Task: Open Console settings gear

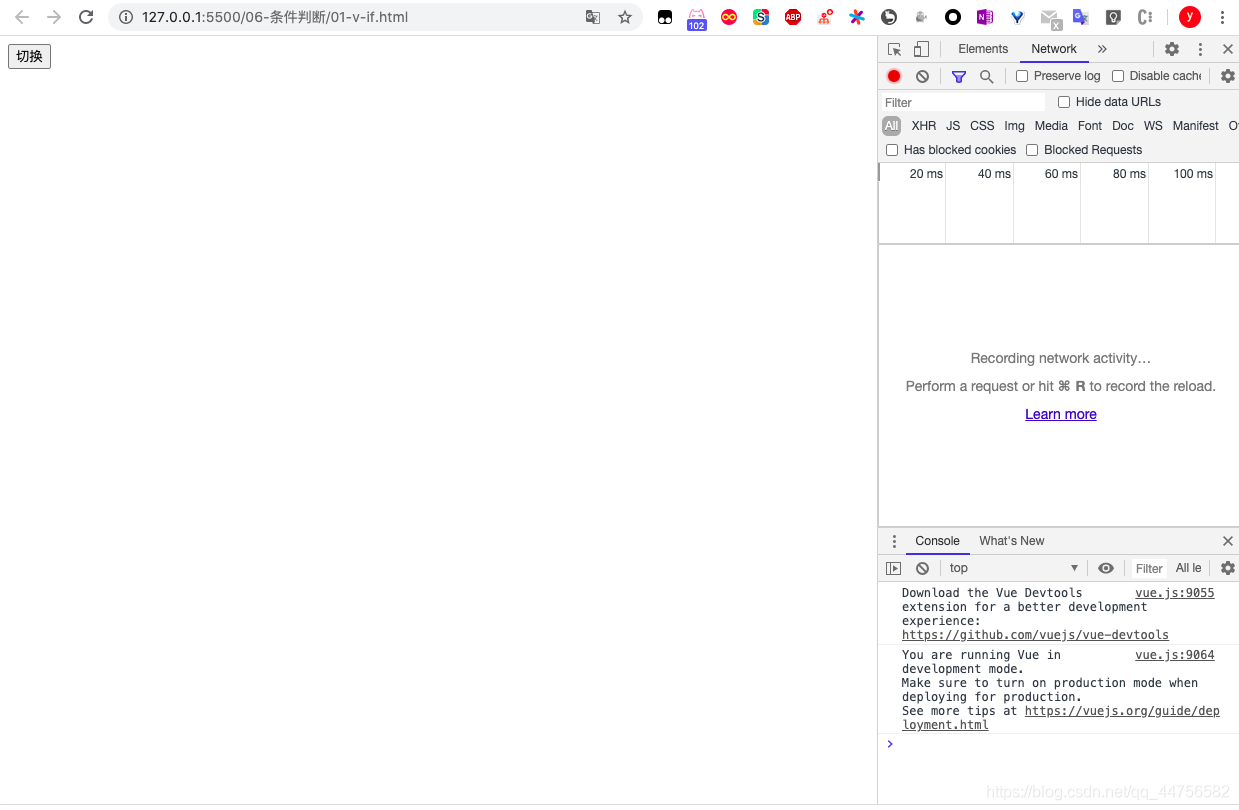Action: click(x=1228, y=568)
